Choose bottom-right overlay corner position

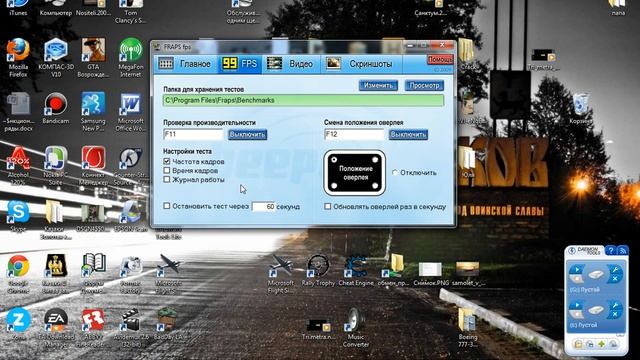(x=375, y=186)
